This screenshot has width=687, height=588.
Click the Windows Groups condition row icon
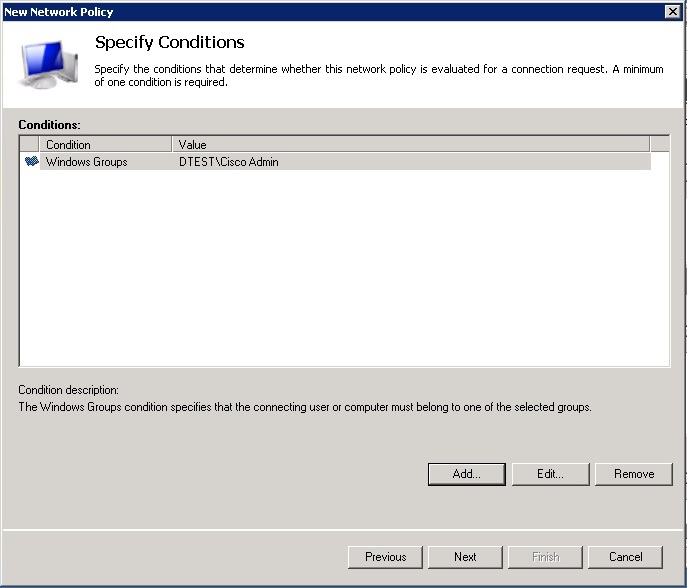click(x=30, y=162)
